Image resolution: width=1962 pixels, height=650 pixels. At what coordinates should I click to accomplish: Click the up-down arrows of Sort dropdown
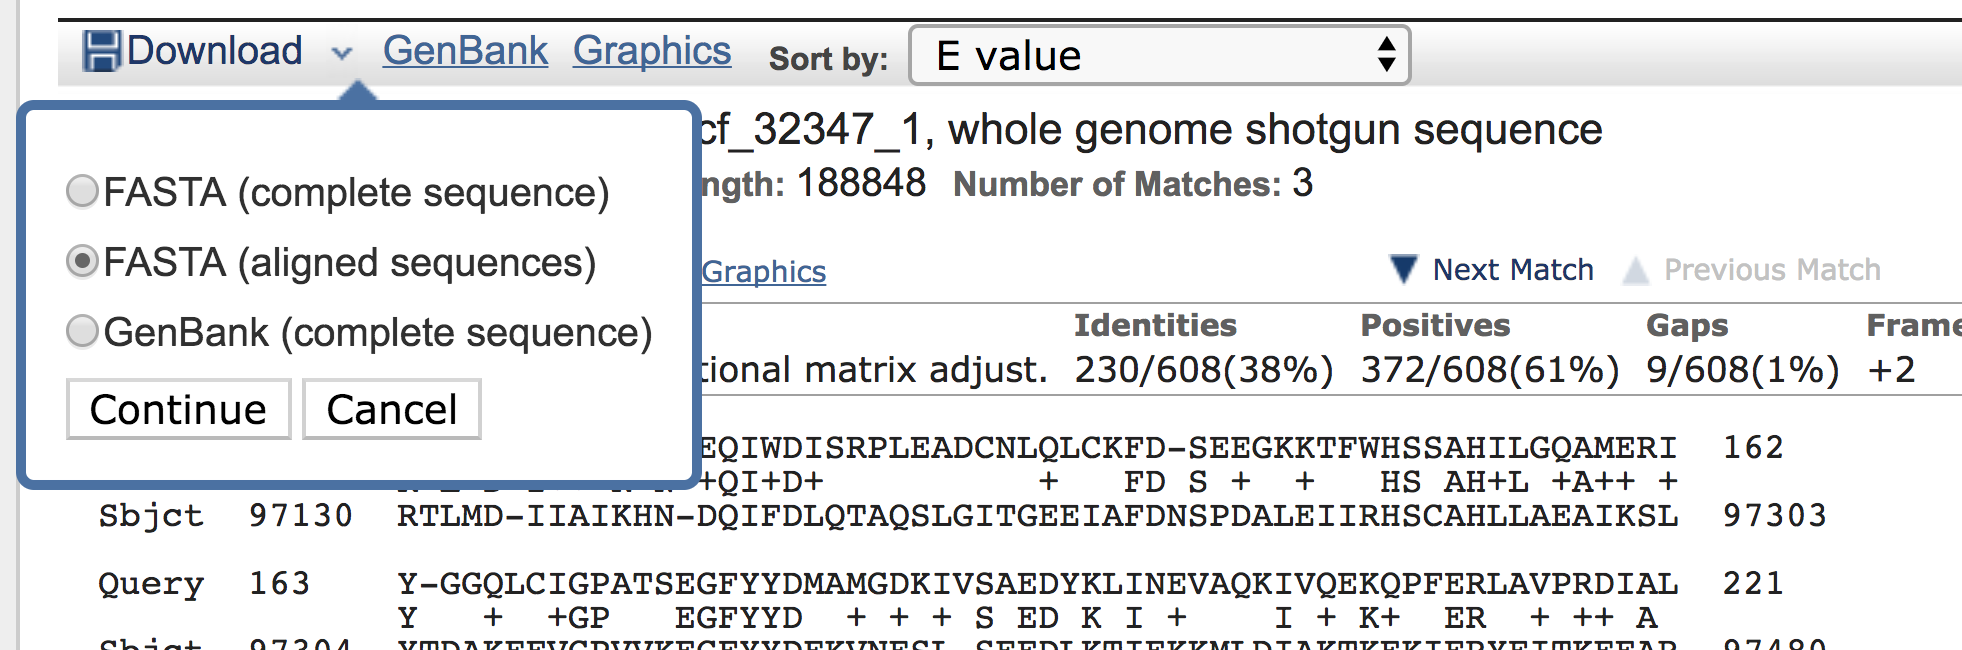tap(1386, 55)
